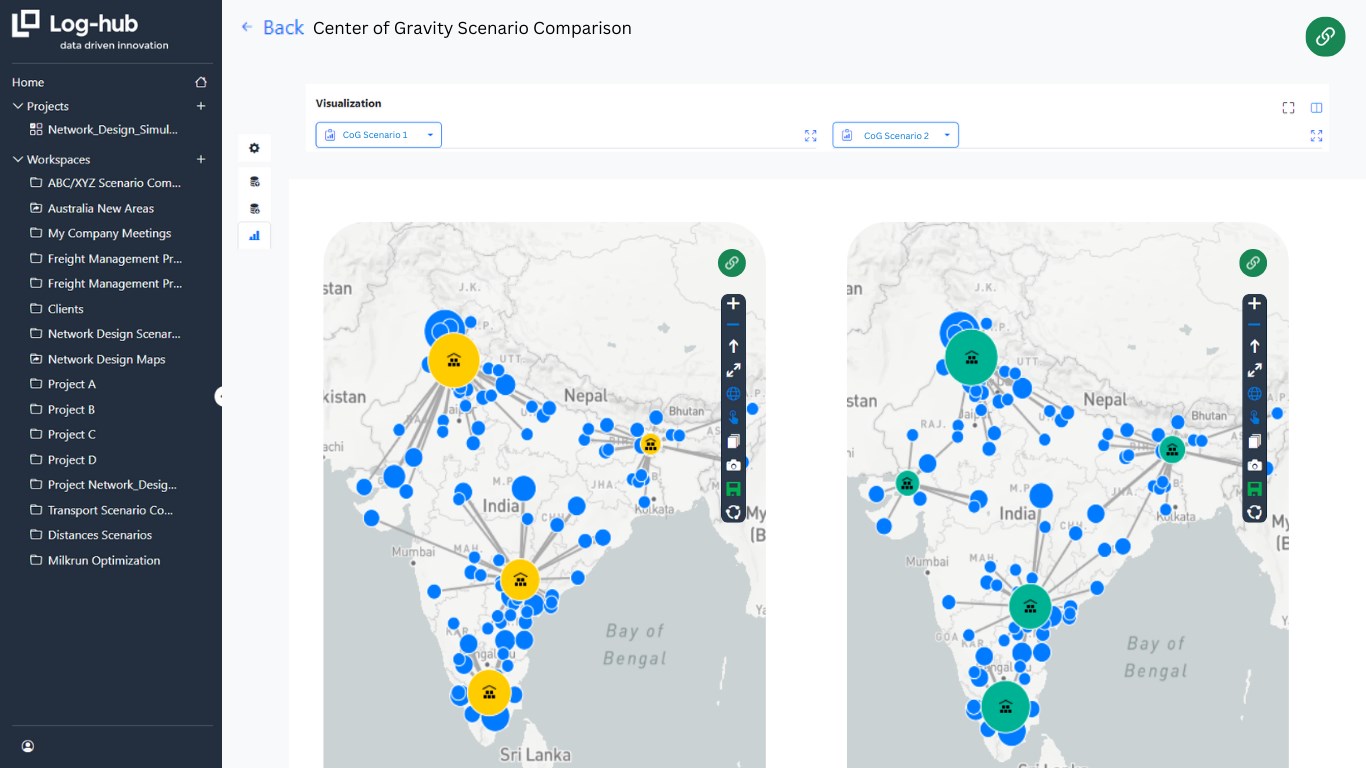Toggle the touch interaction icon on left map
This screenshot has width=1366, height=768.
(733, 418)
